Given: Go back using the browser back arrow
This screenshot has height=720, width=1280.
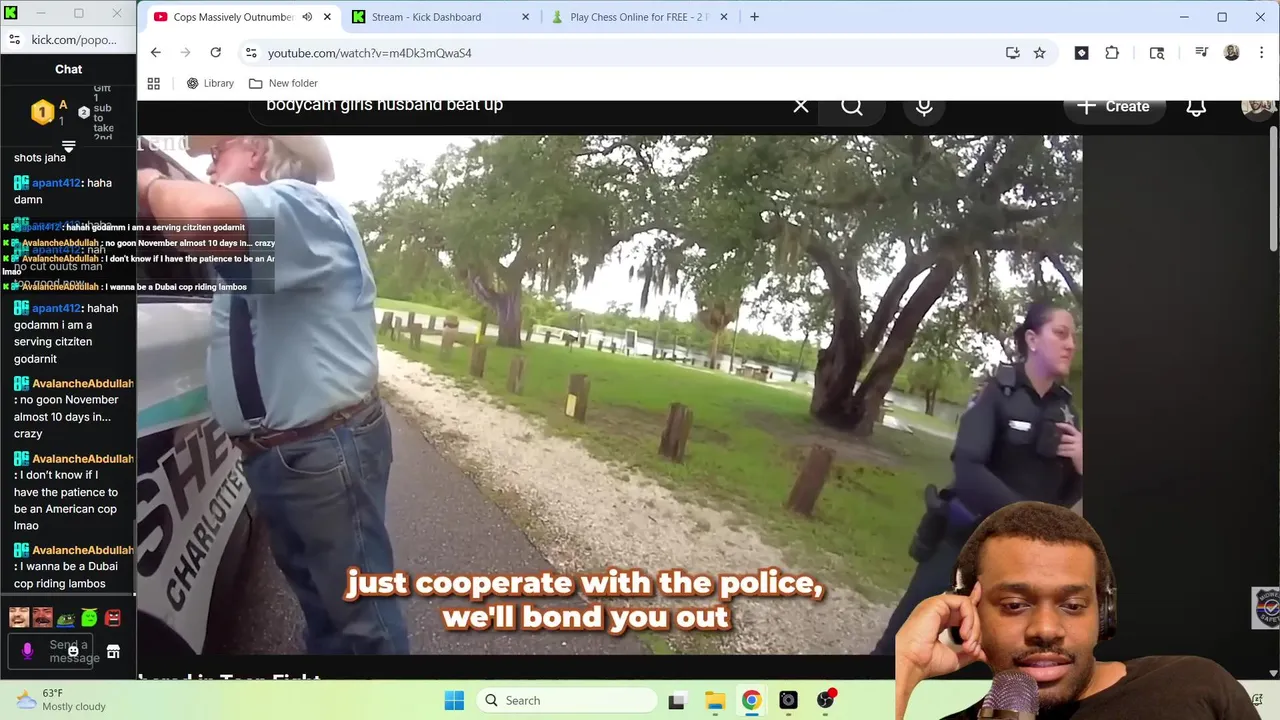Looking at the screenshot, I should click(x=155, y=53).
